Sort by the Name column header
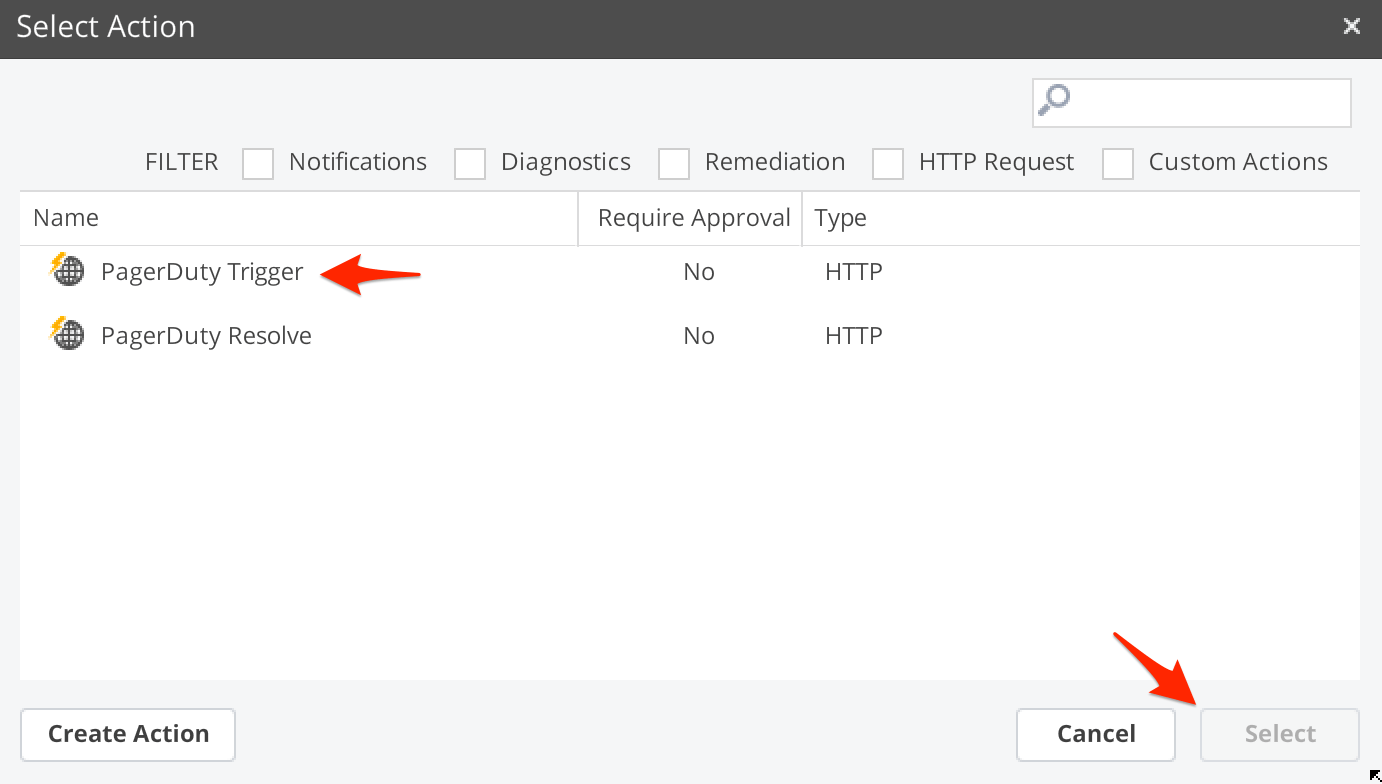This screenshot has width=1382, height=784. pyautogui.click(x=66, y=218)
